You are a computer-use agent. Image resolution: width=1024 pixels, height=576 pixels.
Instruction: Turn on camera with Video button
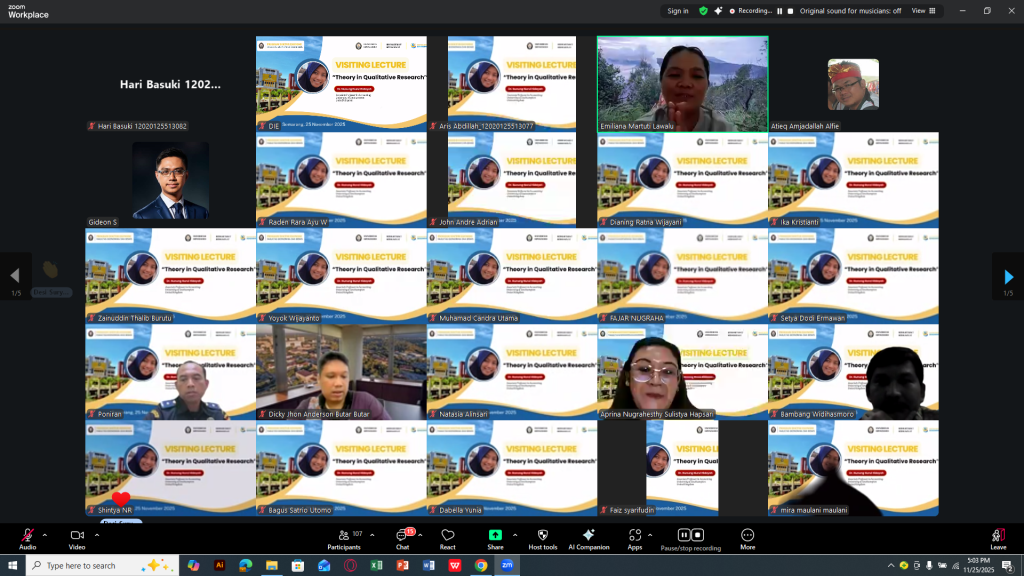[x=77, y=537]
